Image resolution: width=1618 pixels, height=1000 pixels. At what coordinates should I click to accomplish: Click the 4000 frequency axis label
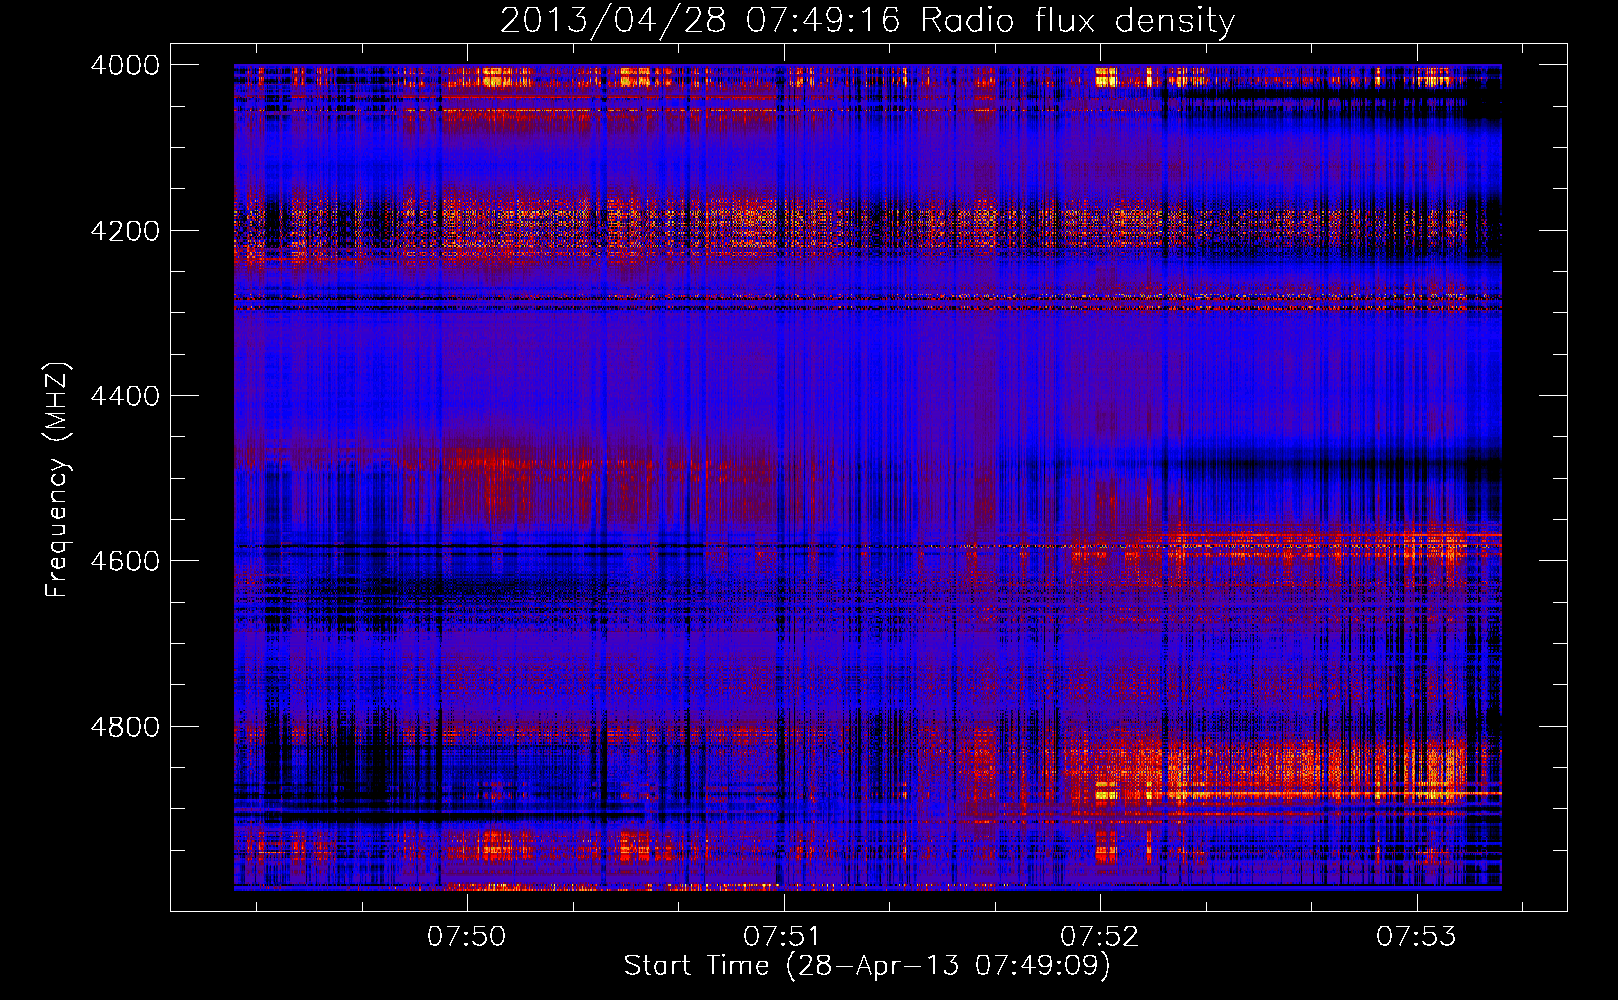point(125,65)
